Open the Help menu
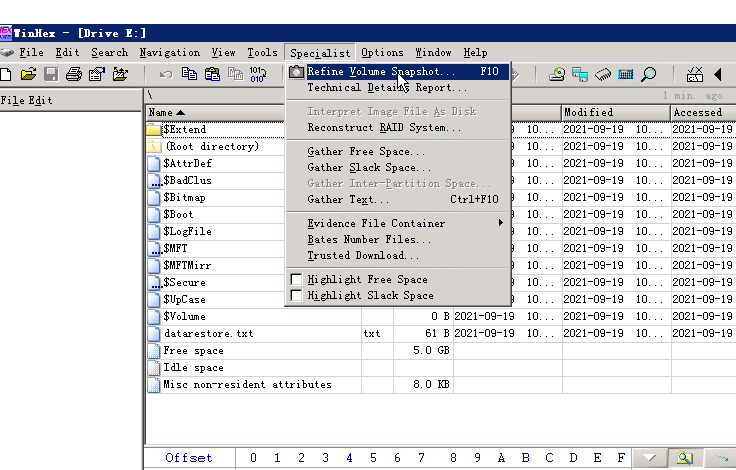 click(475, 53)
